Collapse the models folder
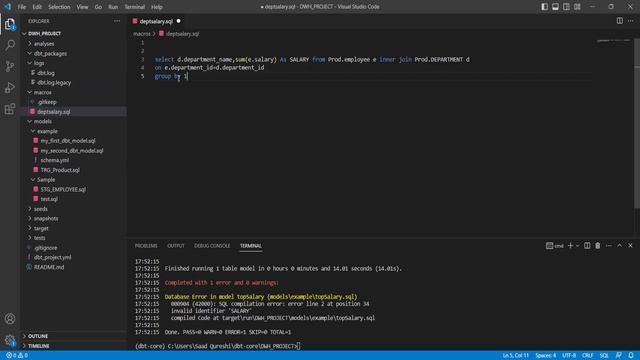 [x=43, y=121]
